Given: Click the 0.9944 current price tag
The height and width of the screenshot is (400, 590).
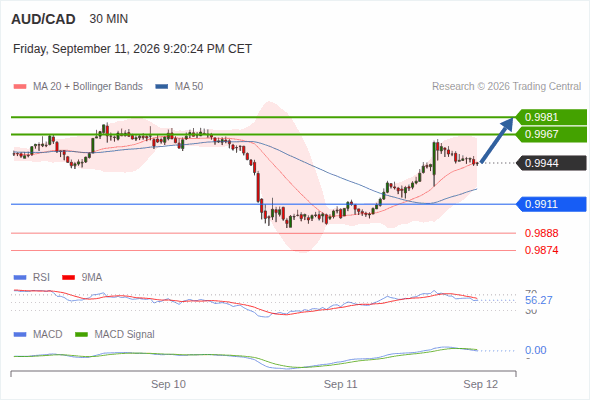Looking at the screenshot, I should 551,163.
